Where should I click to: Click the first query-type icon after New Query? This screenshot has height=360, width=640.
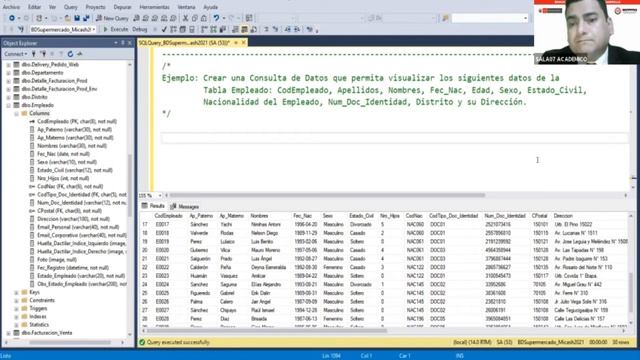click(136, 18)
